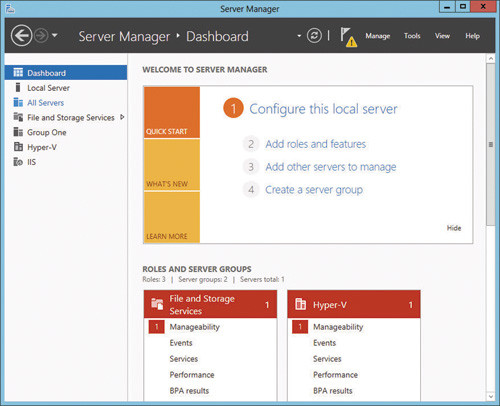Click the Dashboard icon in sidebar

(18, 72)
